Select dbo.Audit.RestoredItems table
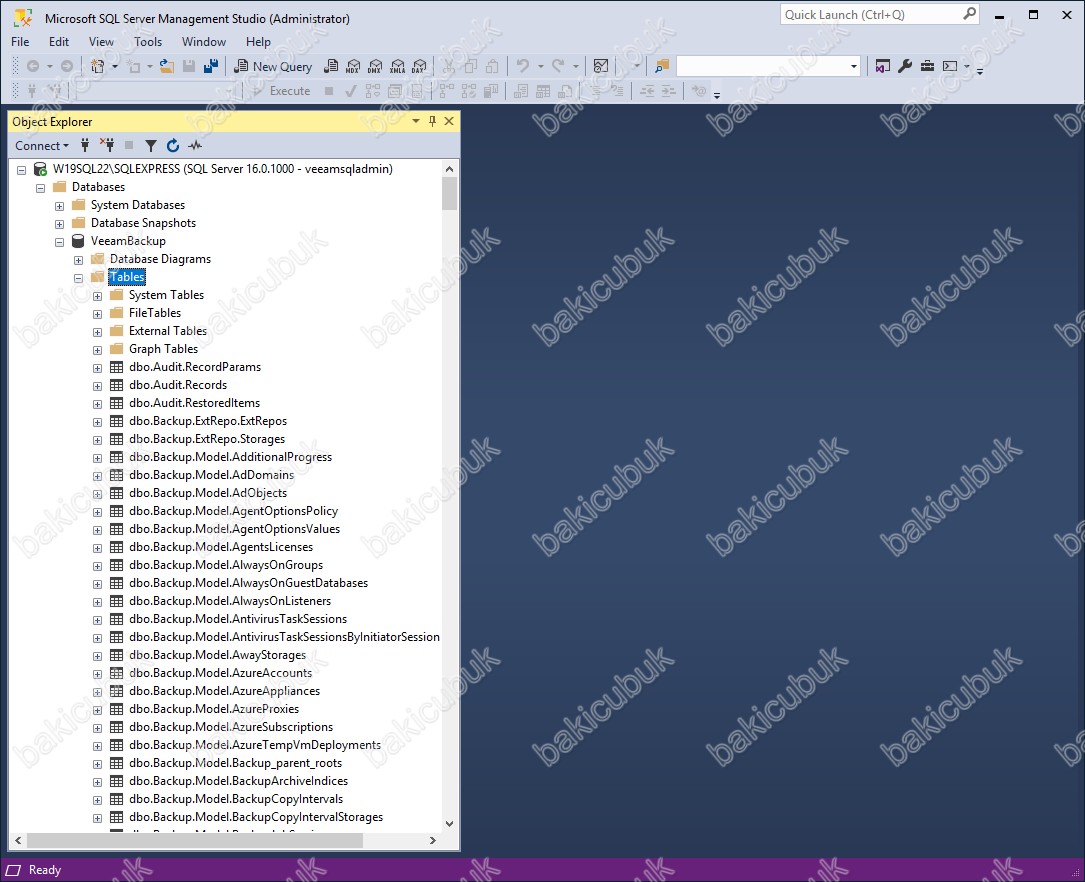Viewport: 1085px width, 882px height. (194, 403)
